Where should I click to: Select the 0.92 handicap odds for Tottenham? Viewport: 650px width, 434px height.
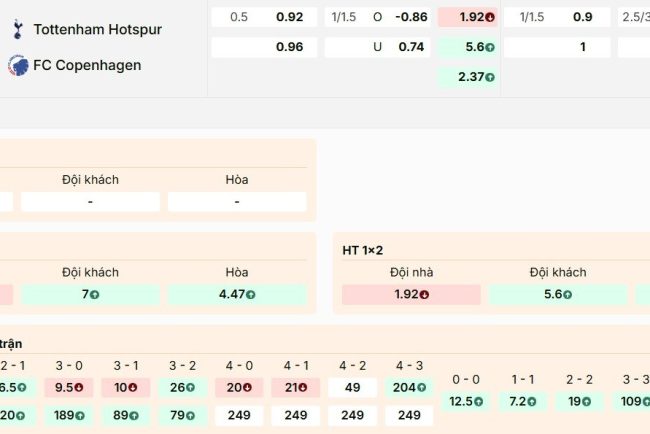(289, 17)
